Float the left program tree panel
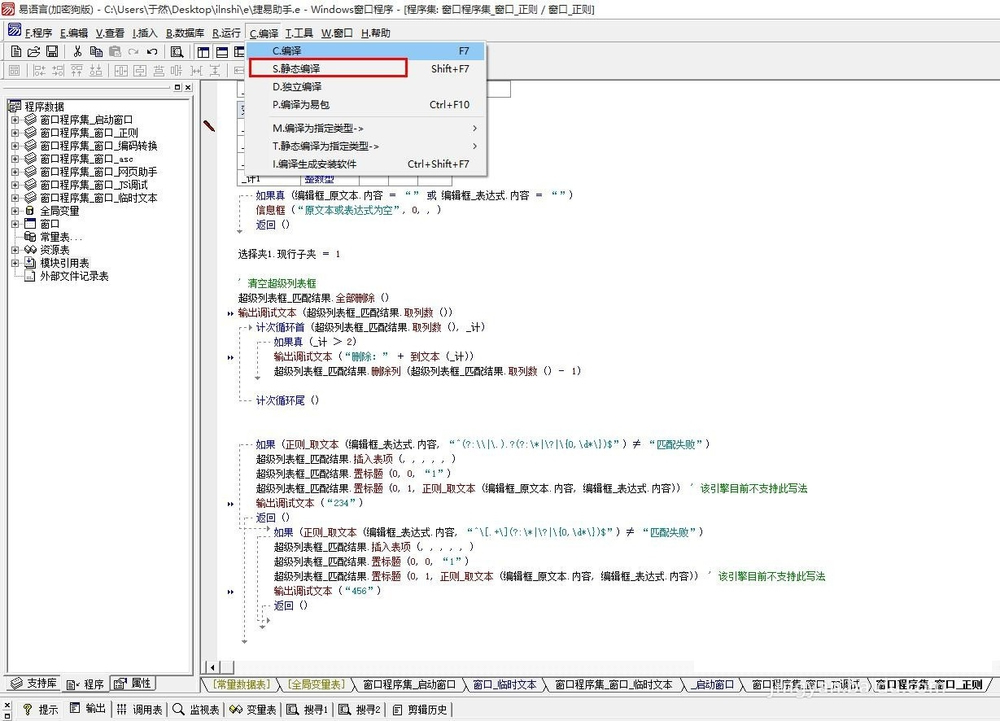The image size is (1000, 721). coord(176,88)
